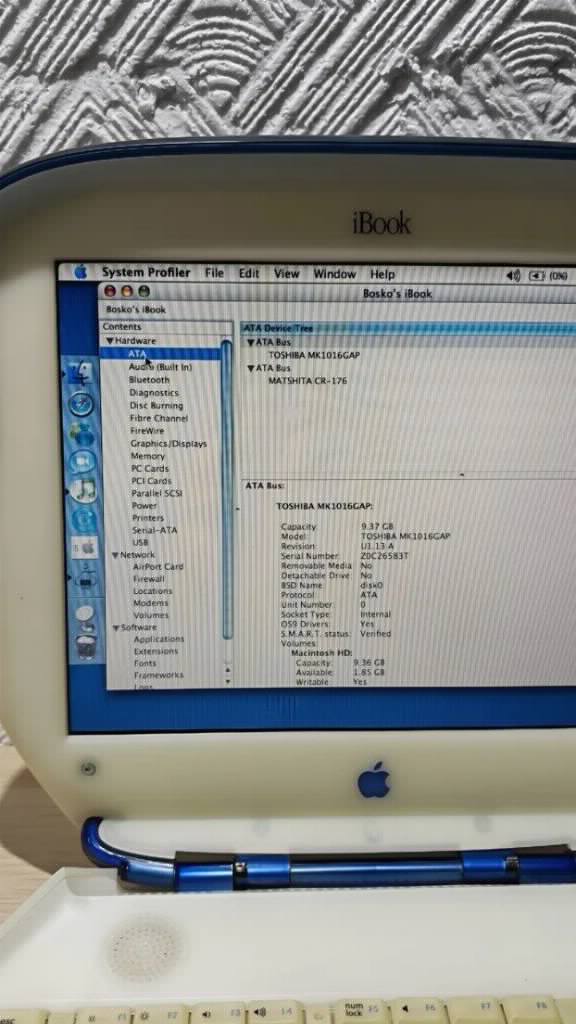Image resolution: width=576 pixels, height=1024 pixels.
Task: Close the Bosko's iBook window
Action: pos(110,291)
